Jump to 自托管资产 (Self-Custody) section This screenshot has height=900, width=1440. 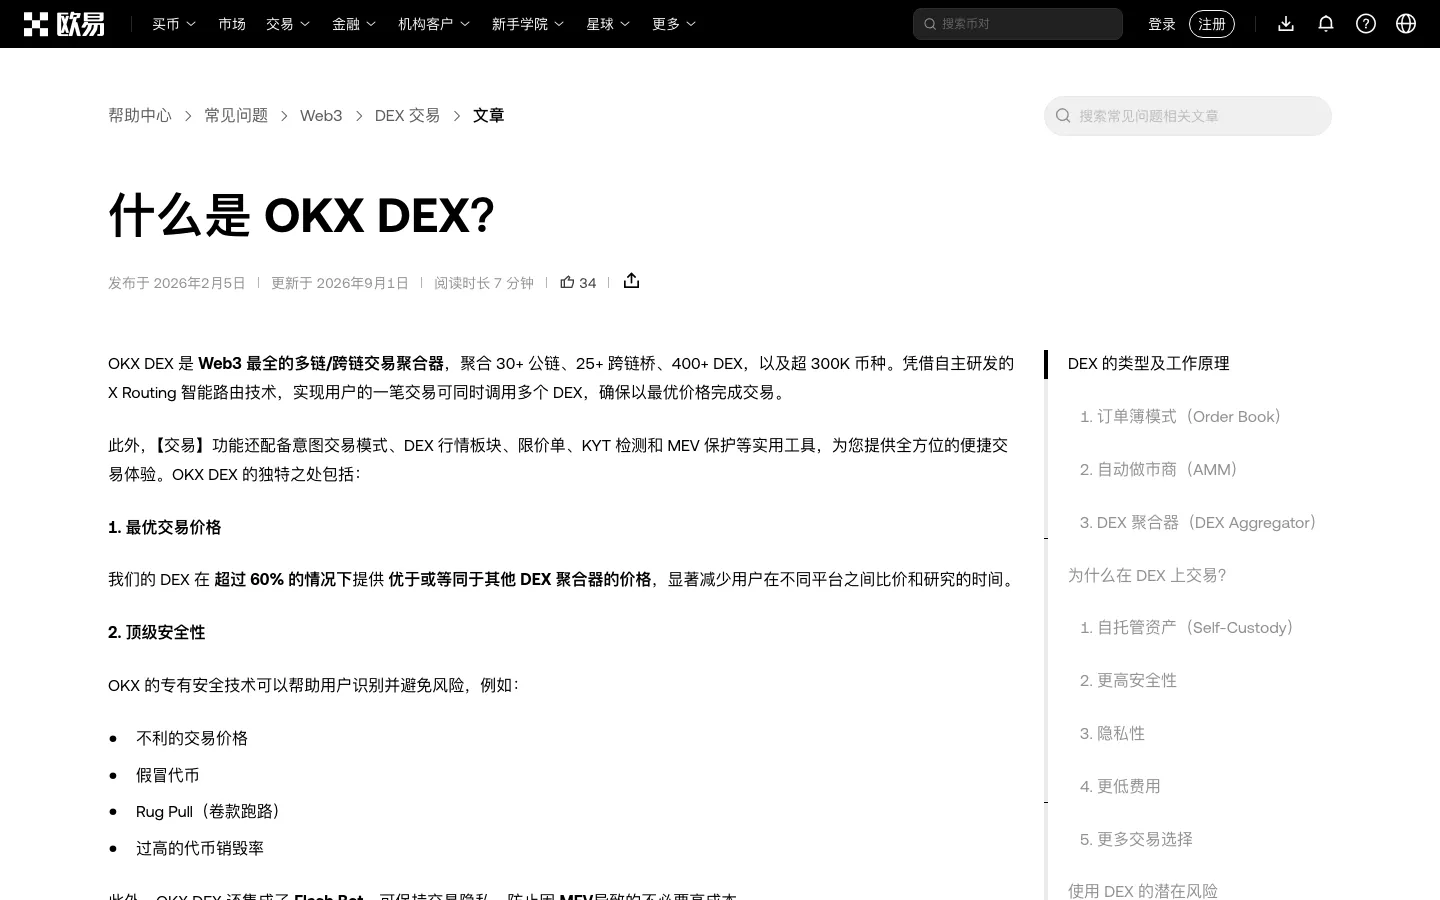click(x=1191, y=628)
